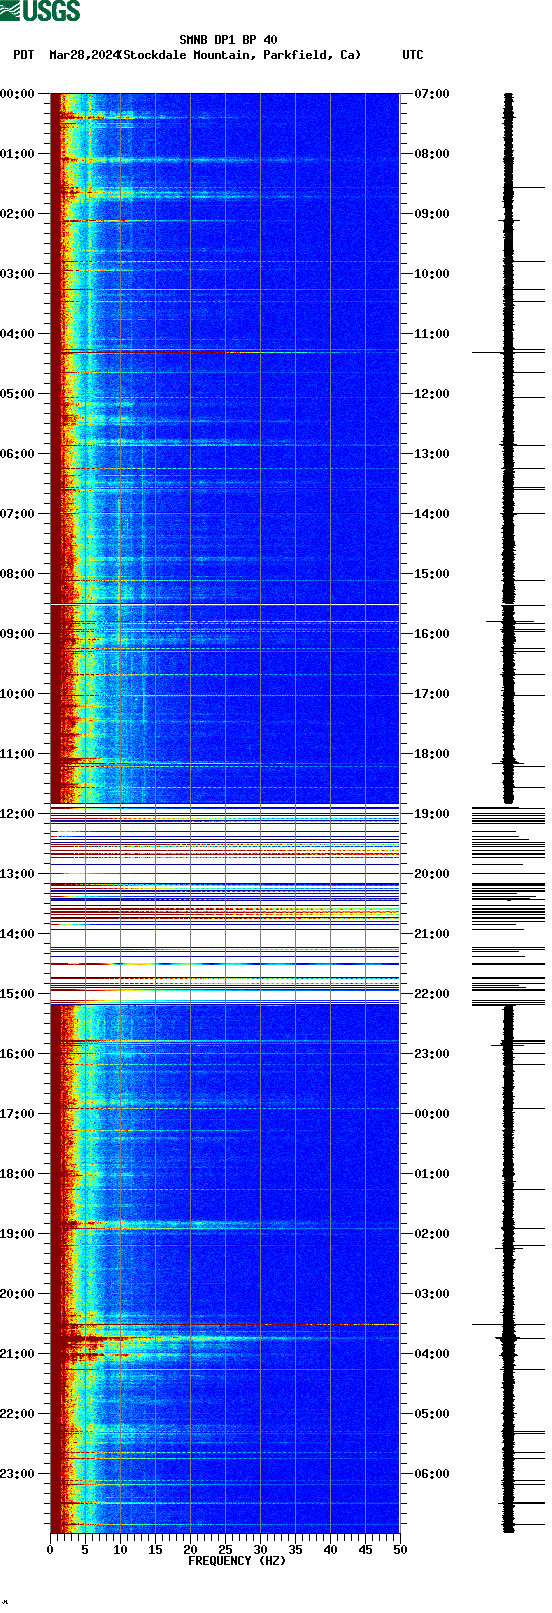This screenshot has height=1613, width=552.
Task: Click the 22:00 label on the UTC axis
Action: 432,994
